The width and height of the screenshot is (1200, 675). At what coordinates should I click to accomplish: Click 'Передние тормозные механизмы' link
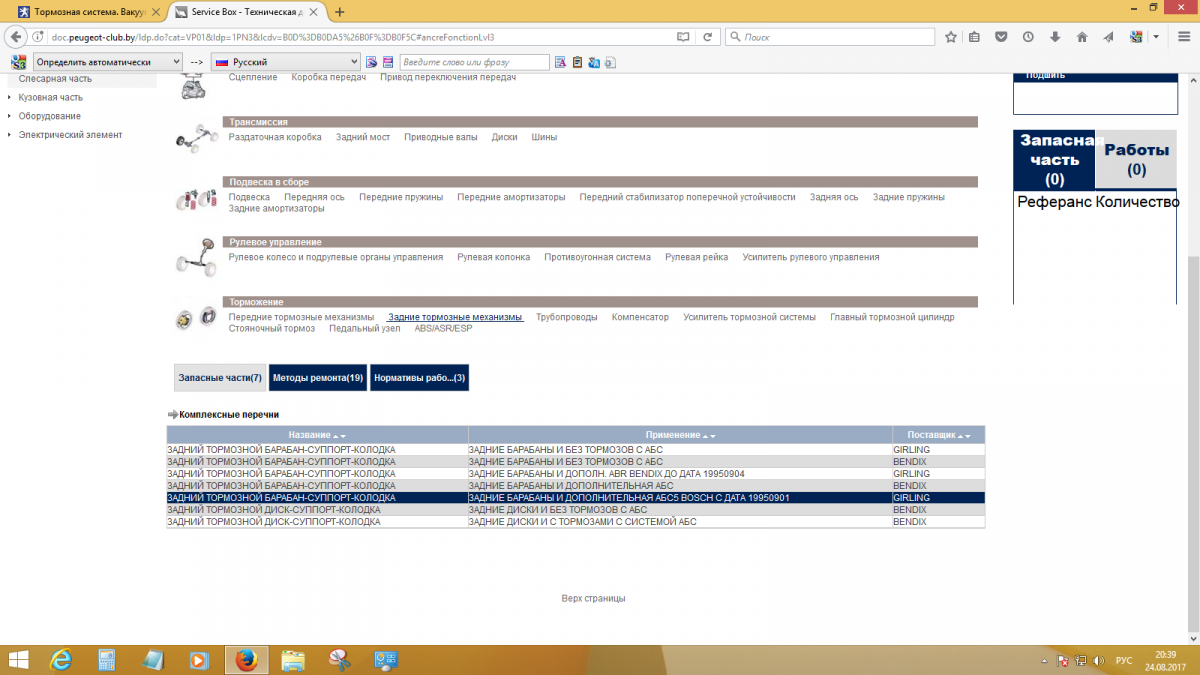point(301,317)
